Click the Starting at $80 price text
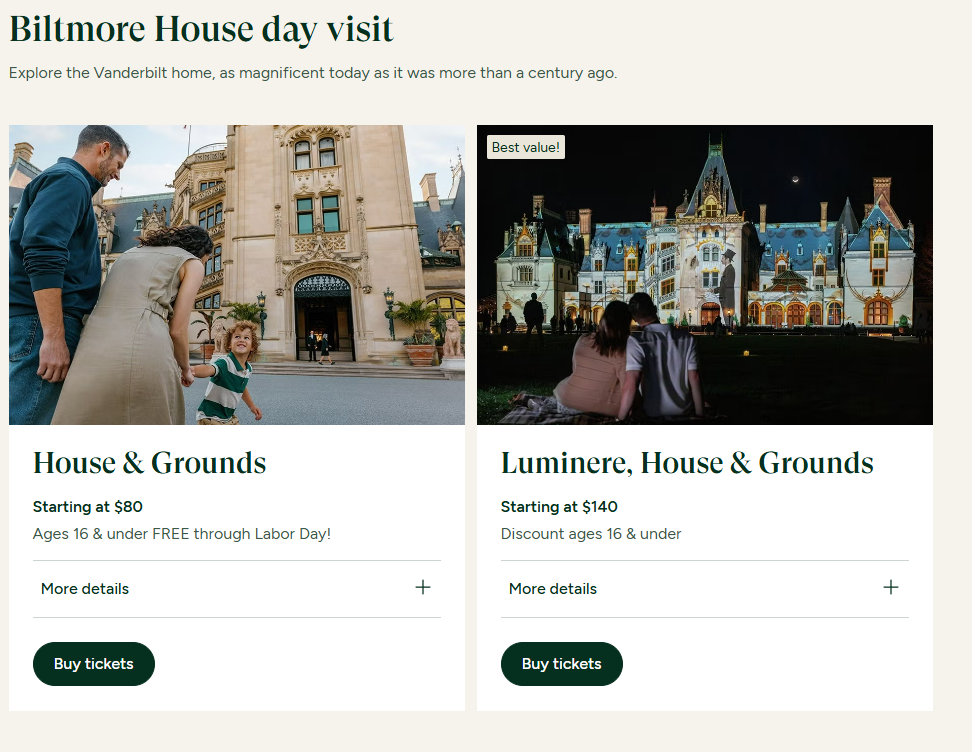 click(88, 506)
